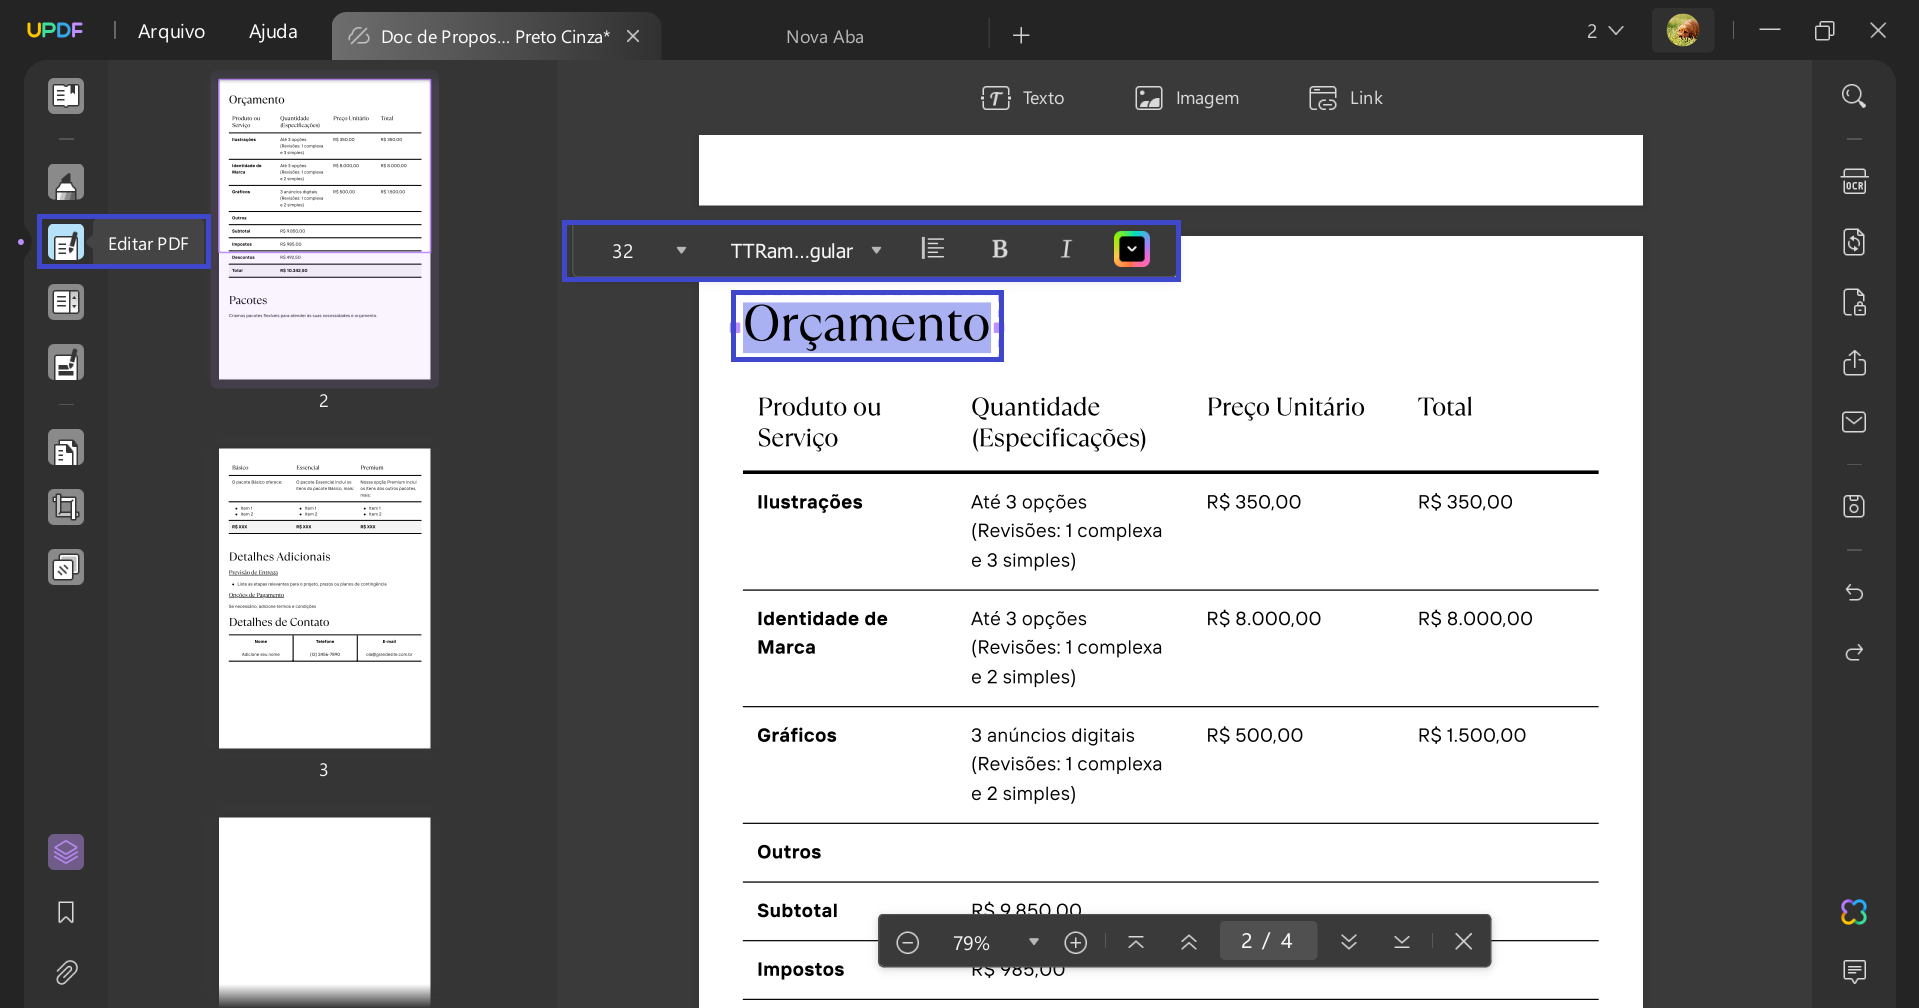Undo the last edit
Screen dimensions: 1919x1008
[1853, 592]
